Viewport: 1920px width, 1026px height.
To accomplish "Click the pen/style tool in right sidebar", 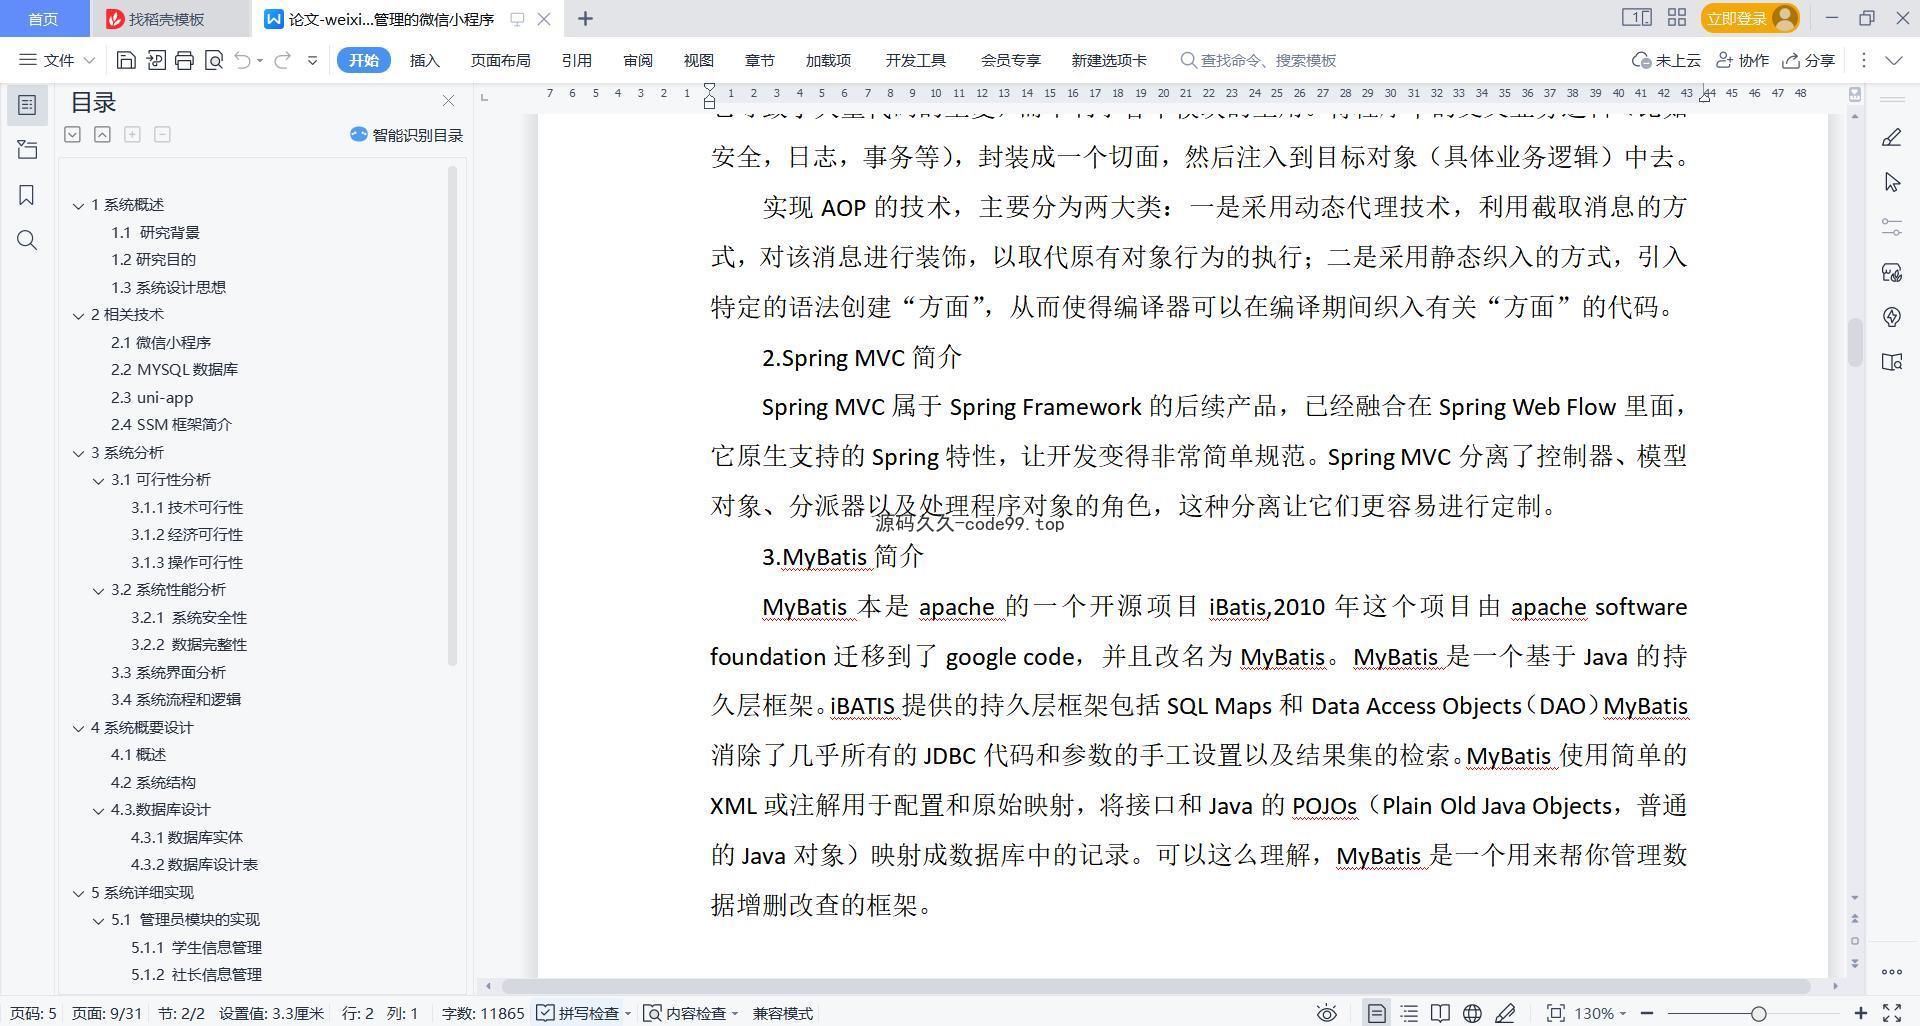I will coord(1891,137).
